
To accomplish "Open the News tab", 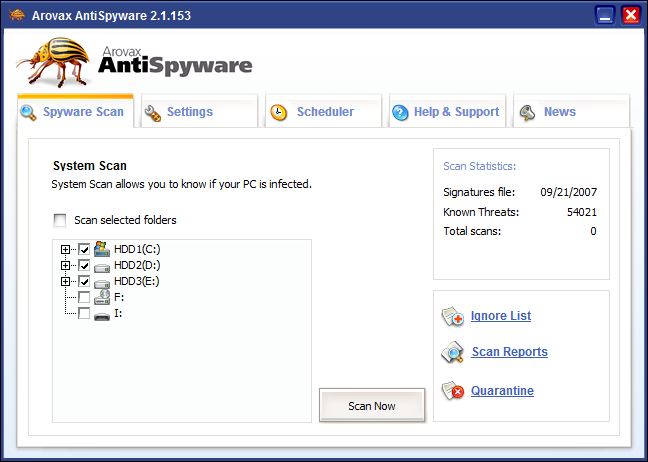I will point(571,112).
